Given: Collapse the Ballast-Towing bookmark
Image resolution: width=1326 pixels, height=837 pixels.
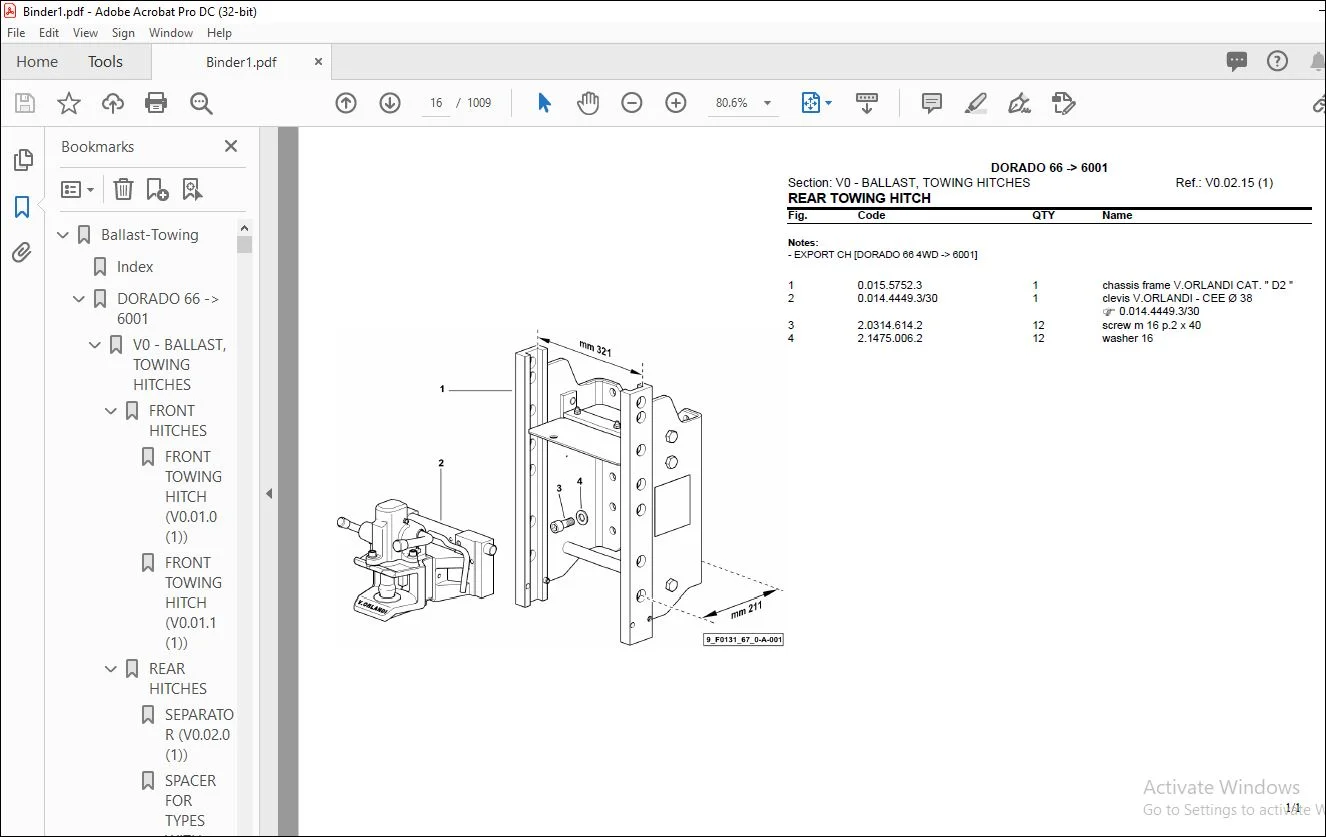Looking at the screenshot, I should tap(64, 235).
